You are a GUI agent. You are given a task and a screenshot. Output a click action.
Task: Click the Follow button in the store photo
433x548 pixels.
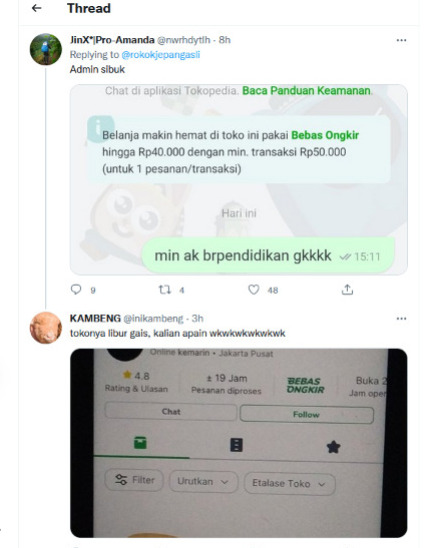306,414
